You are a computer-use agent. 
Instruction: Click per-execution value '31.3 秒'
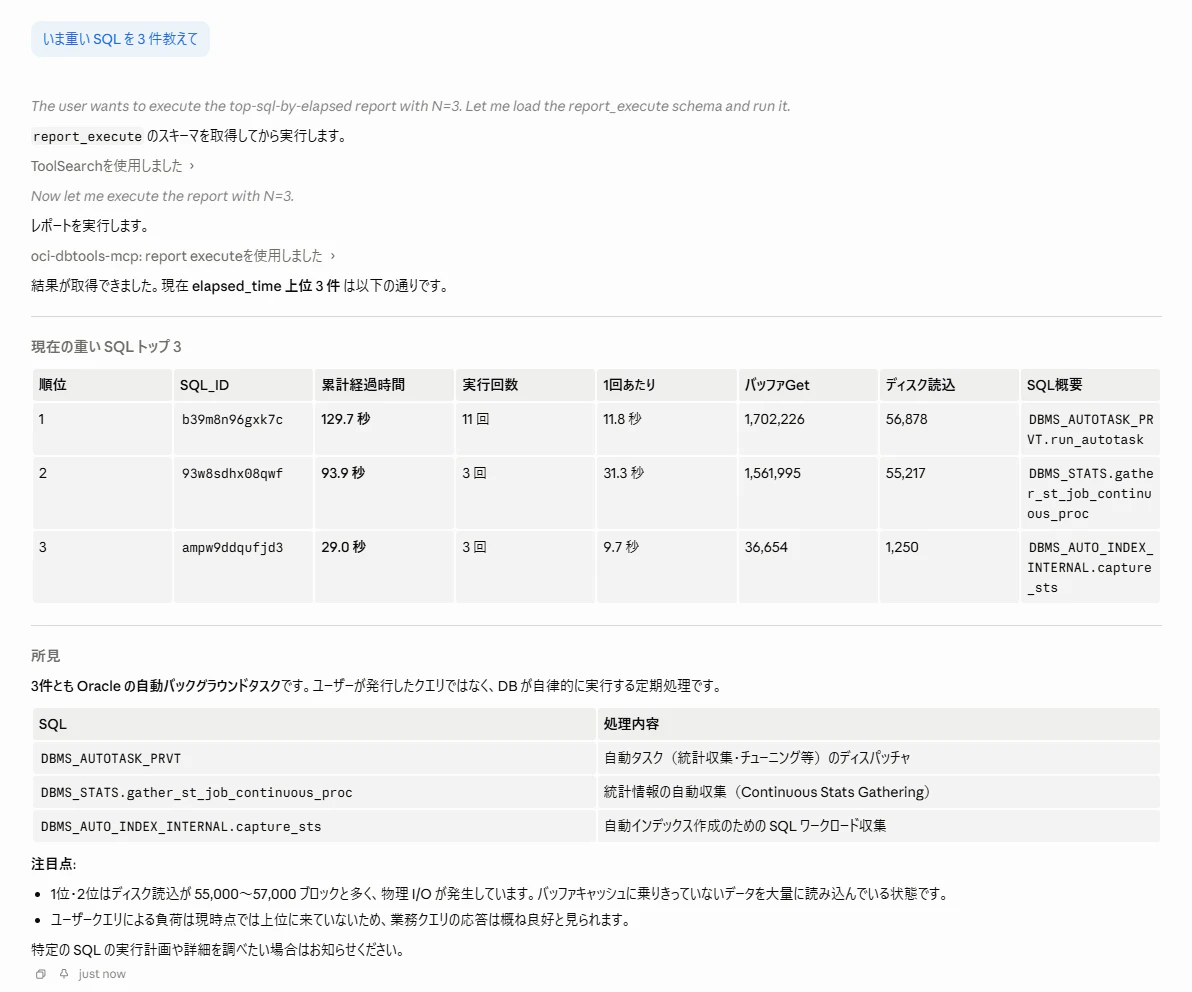[623, 473]
